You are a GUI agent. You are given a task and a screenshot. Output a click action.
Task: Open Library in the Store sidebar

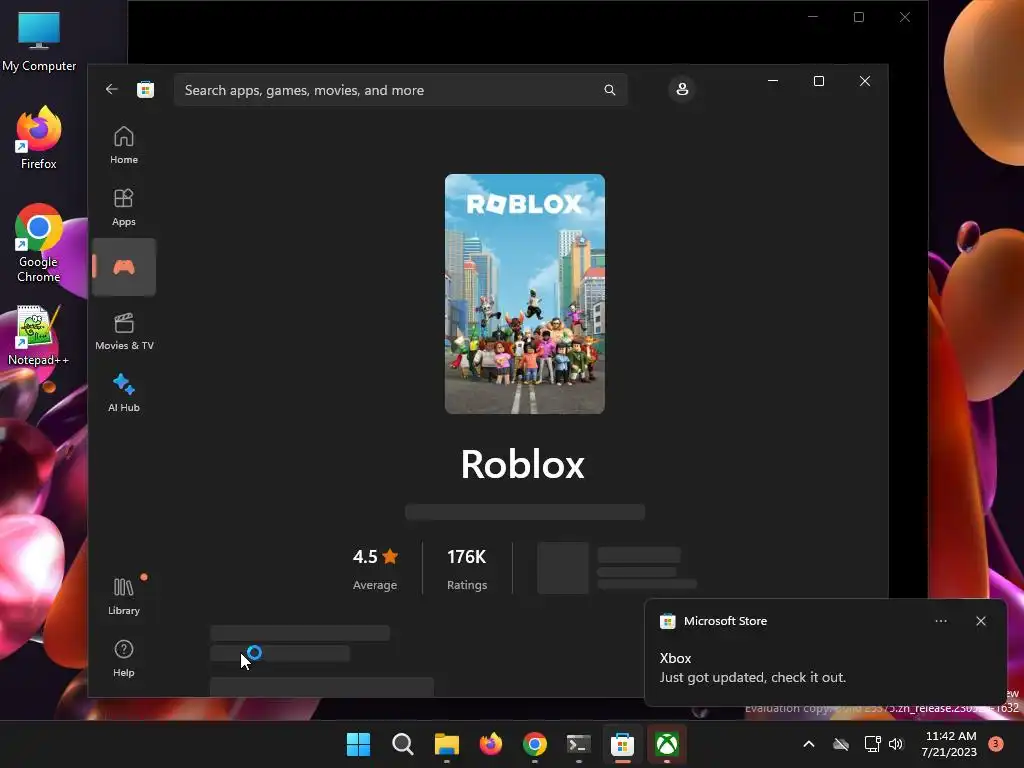(x=123, y=596)
